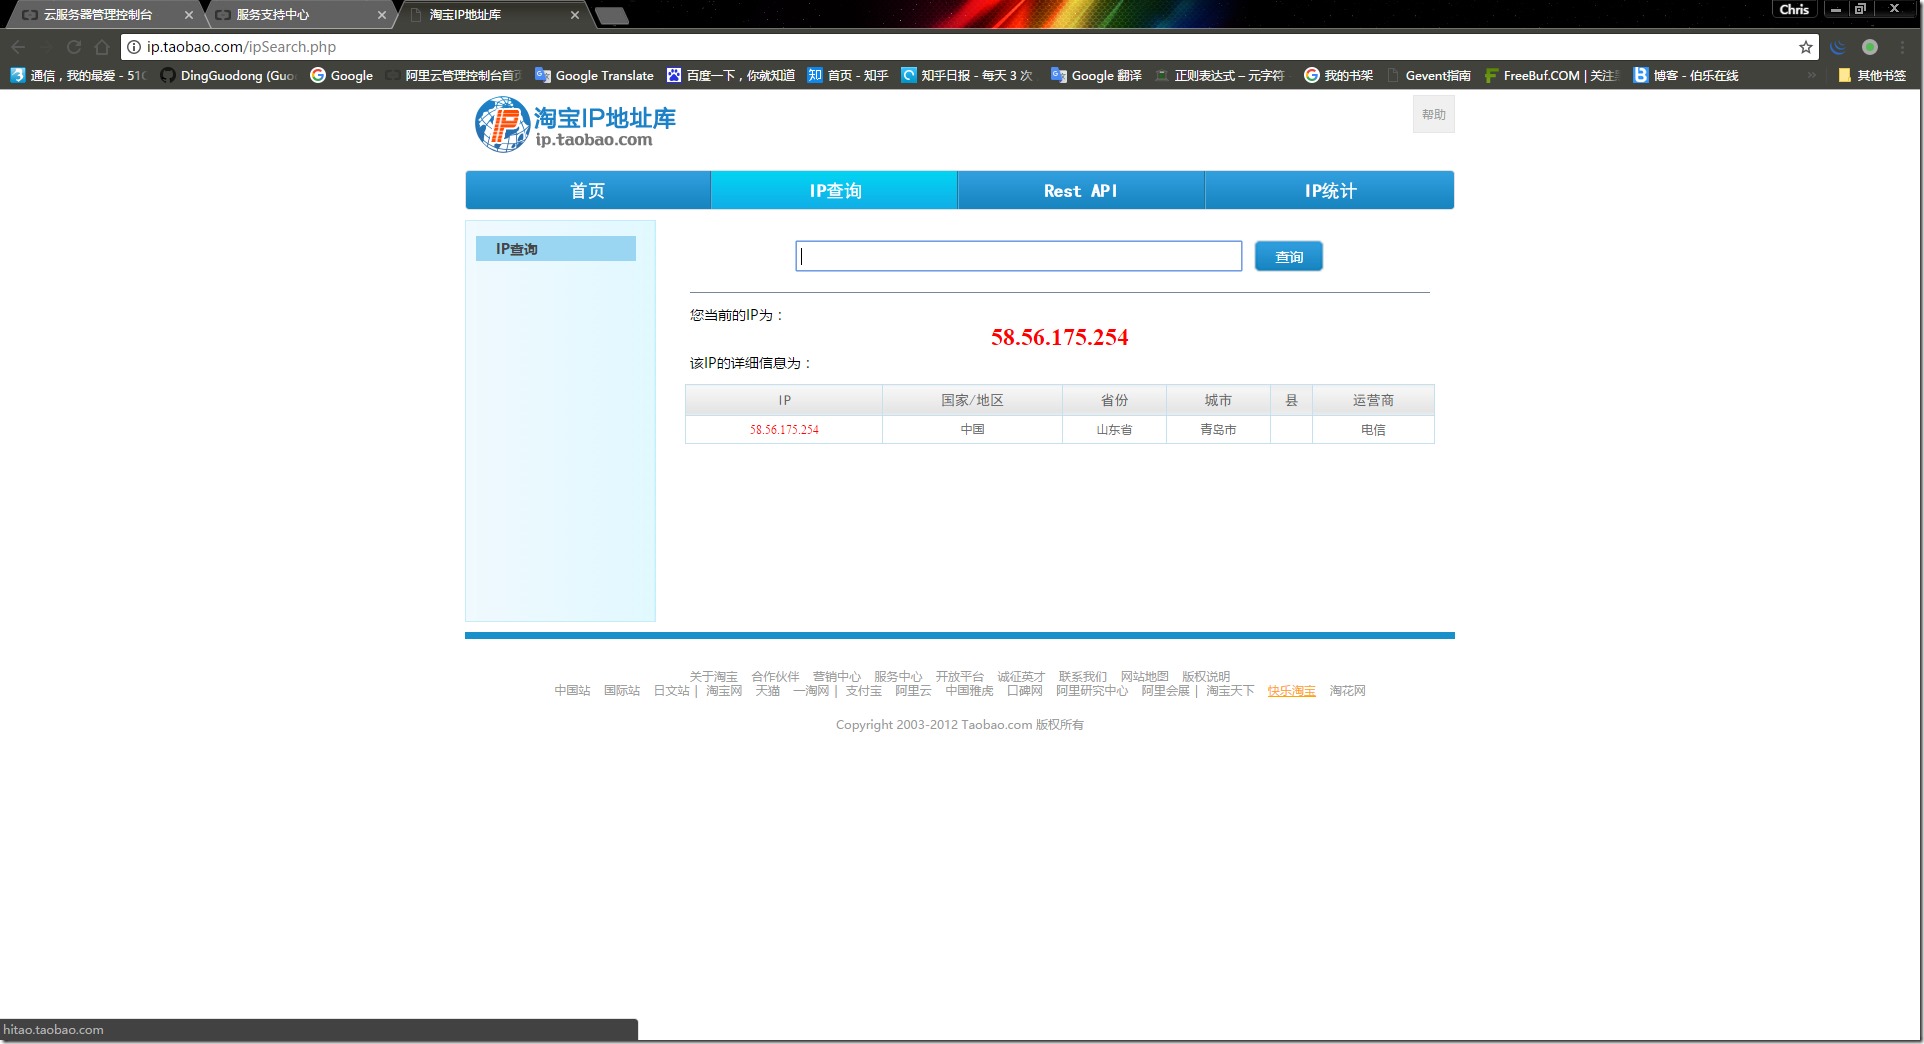The width and height of the screenshot is (1924, 1044).
Task: Open the Google Translate bookmark
Action: pyautogui.click(x=594, y=75)
